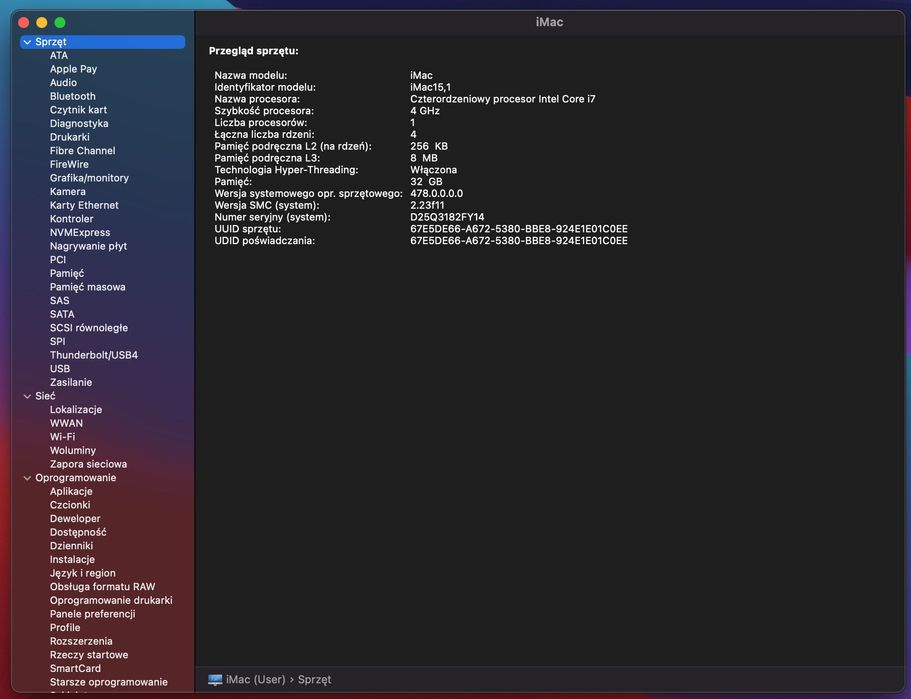Select Kamera in the sidebar
Screen dimensions: 911x699
pos(68,192)
